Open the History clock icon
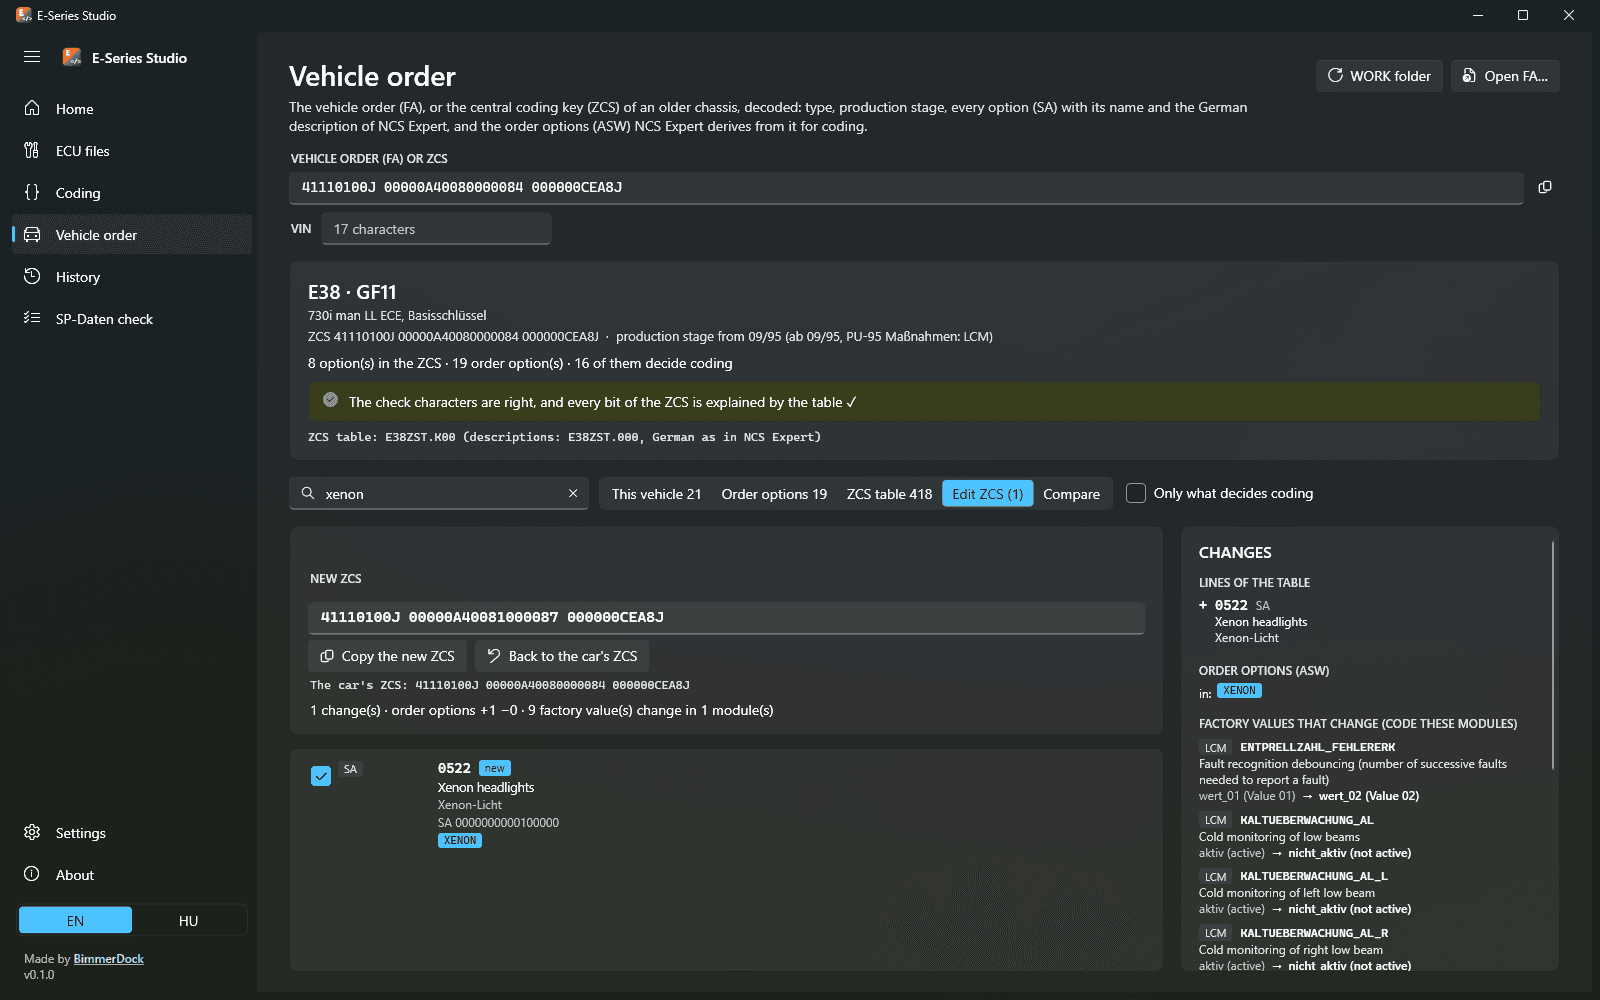 [x=32, y=276]
